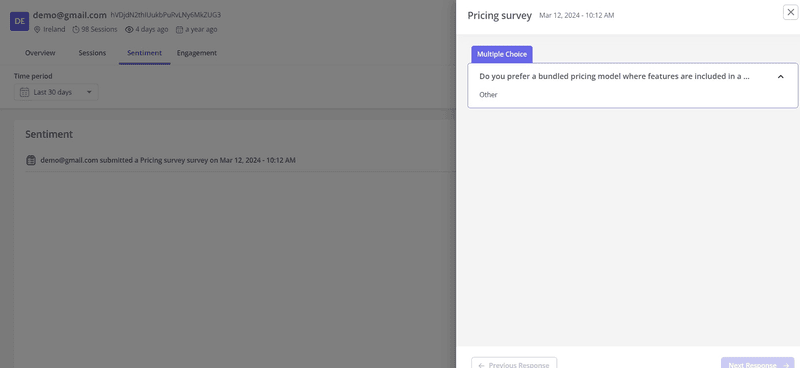
Task: Click the Ireland location pin icon
Action: (37, 30)
